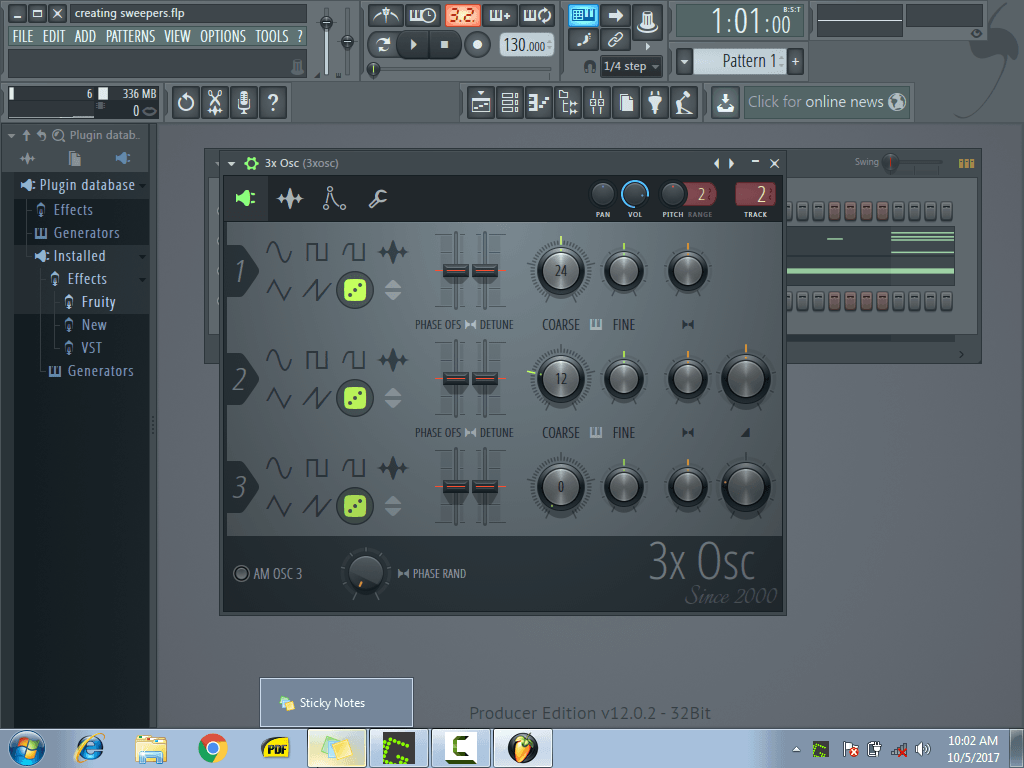
Task: Open the 3x Osc plugin settings tab icon
Action: pyautogui.click(x=246, y=198)
